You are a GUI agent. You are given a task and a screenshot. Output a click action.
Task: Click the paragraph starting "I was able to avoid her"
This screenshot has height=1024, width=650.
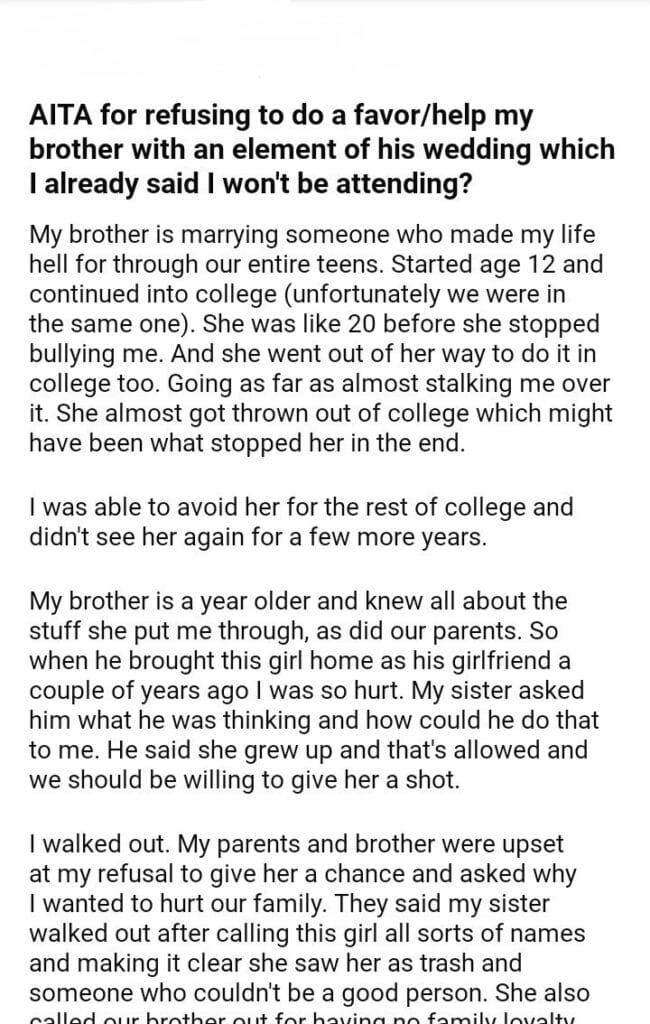pyautogui.click(x=300, y=521)
